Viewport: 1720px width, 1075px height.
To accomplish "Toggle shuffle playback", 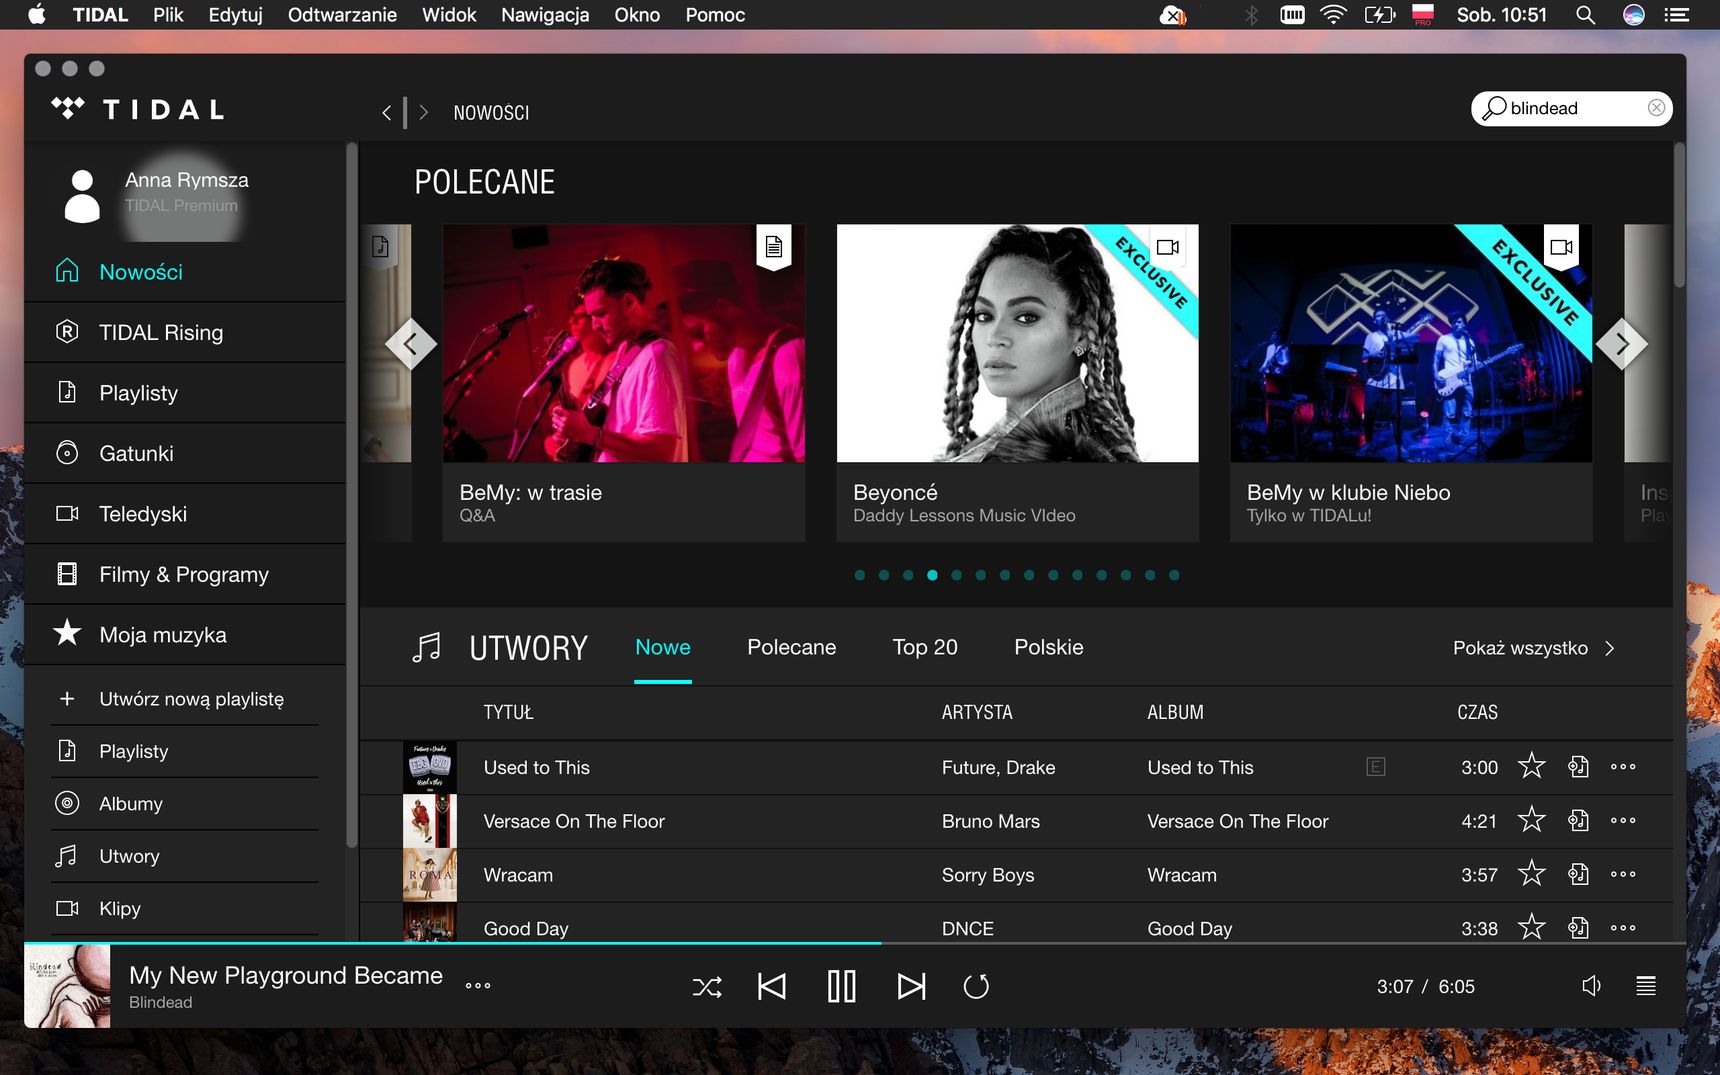I will (x=707, y=987).
